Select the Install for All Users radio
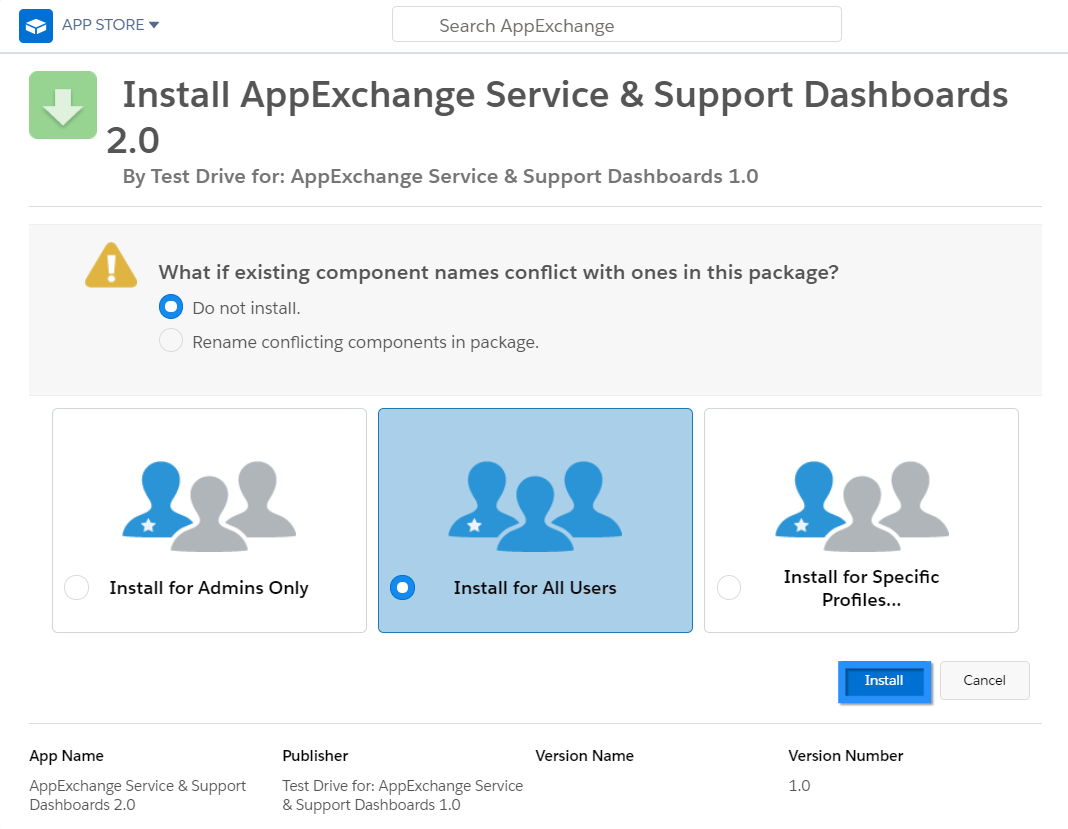Viewport: 1068px width, 829px height. [403, 587]
